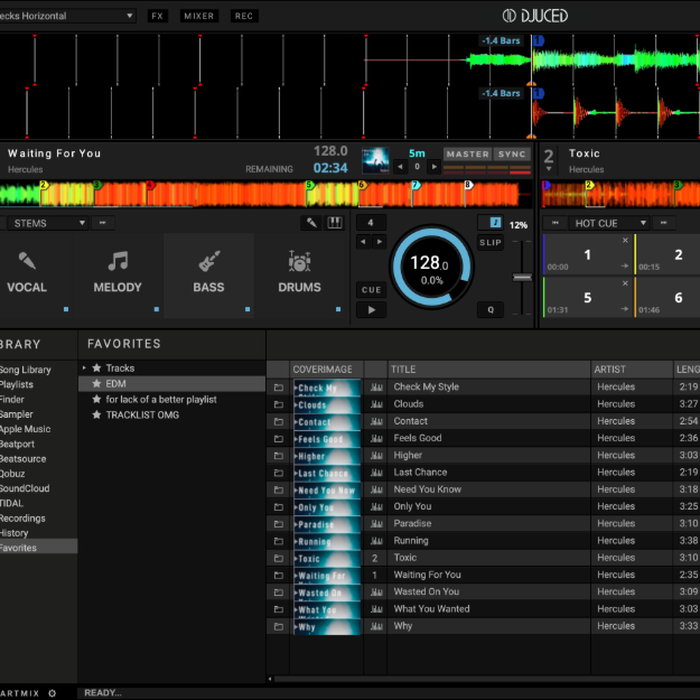Shift key up with right arrow near 5m

pyautogui.click(x=433, y=167)
